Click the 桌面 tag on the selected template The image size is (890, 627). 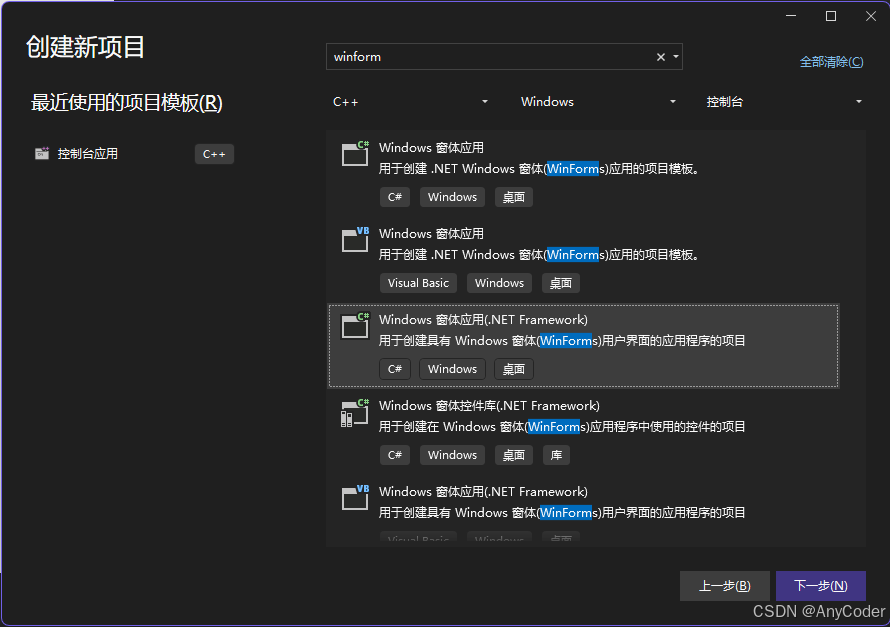[x=513, y=368]
